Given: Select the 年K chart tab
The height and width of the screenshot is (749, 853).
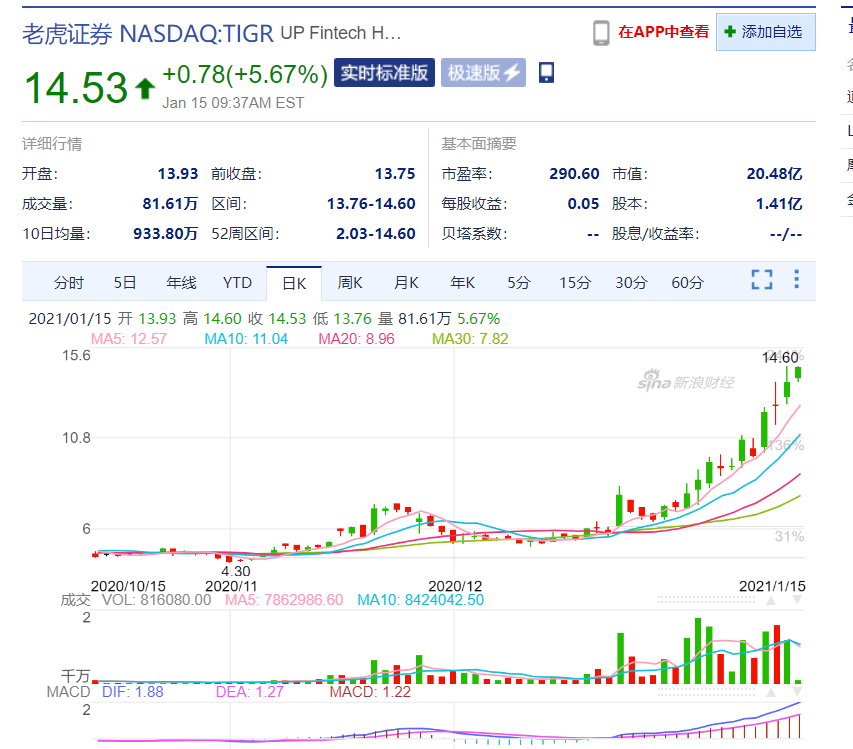Looking at the screenshot, I should 462,283.
